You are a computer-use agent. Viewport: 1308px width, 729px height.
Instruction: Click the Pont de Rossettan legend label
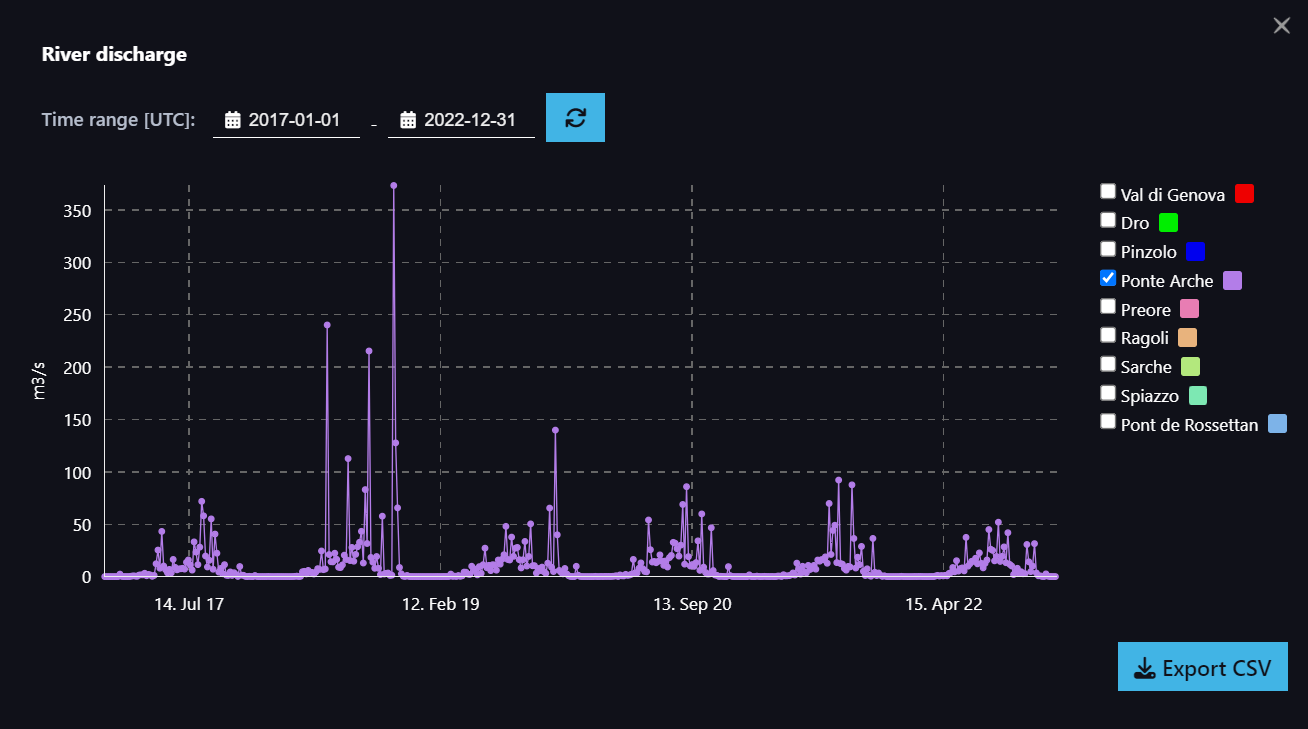click(x=1190, y=425)
